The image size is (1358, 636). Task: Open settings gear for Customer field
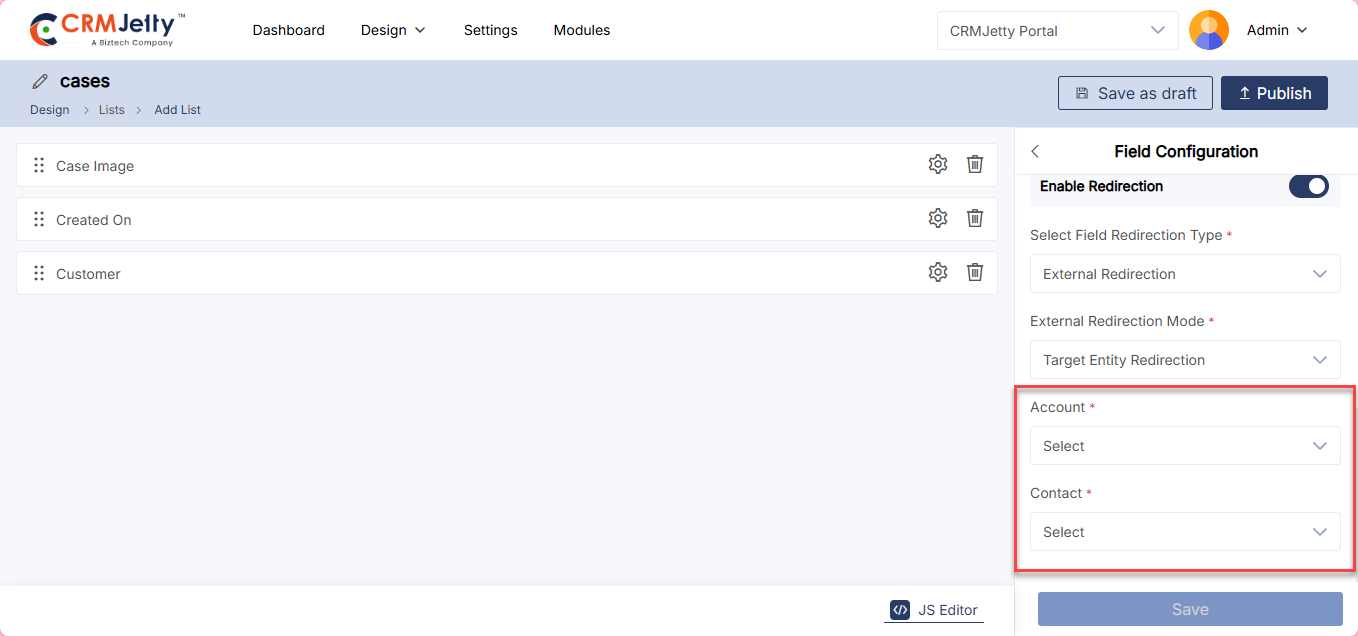[x=937, y=273]
